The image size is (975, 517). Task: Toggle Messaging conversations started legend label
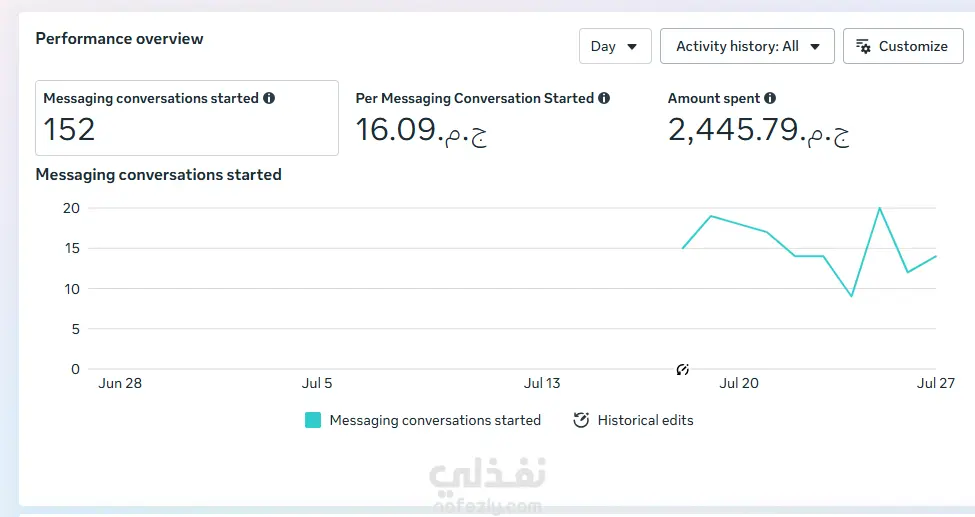click(x=435, y=420)
